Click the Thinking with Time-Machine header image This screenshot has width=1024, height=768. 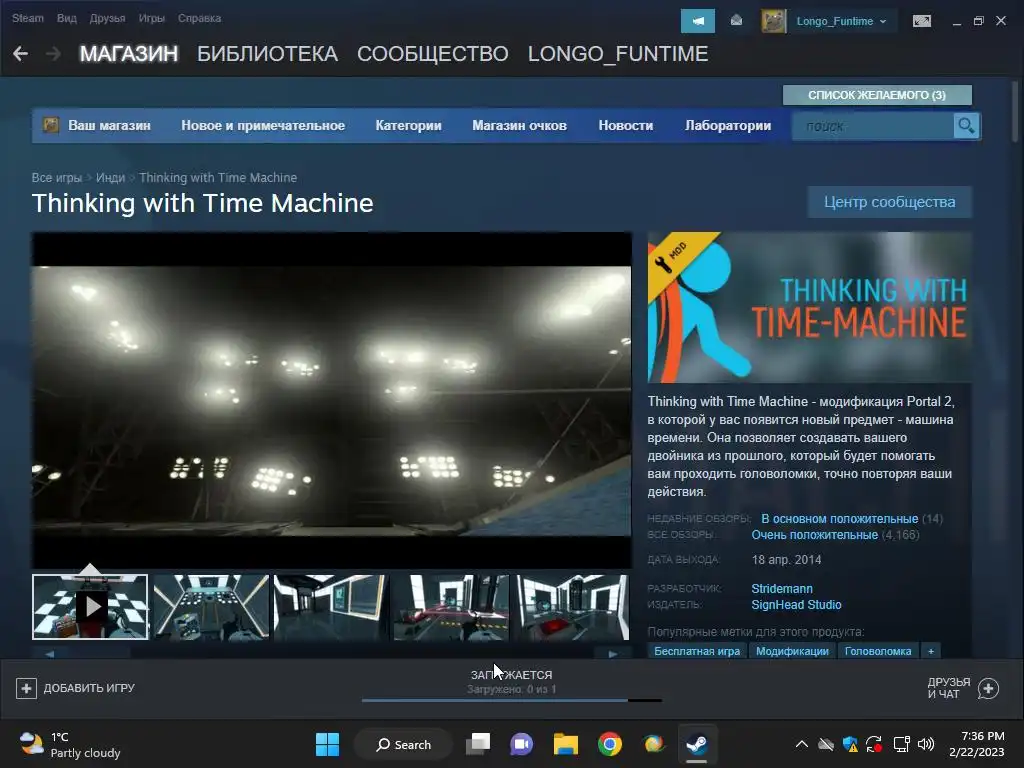810,307
